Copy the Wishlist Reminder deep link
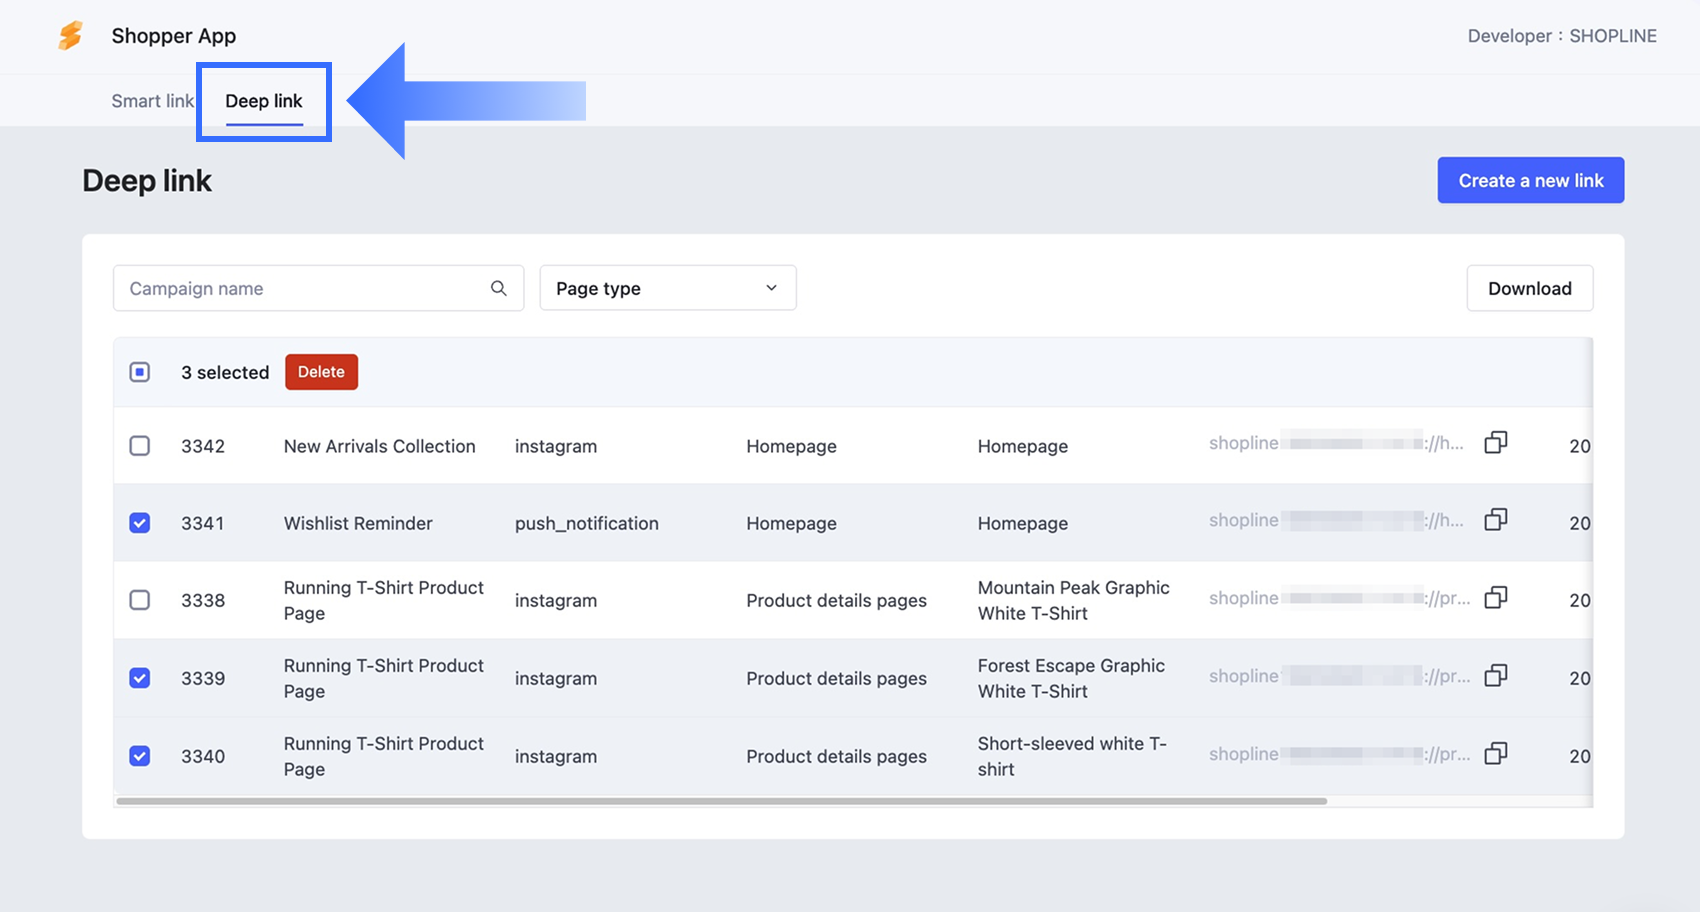The width and height of the screenshot is (1700, 912). 1496,519
